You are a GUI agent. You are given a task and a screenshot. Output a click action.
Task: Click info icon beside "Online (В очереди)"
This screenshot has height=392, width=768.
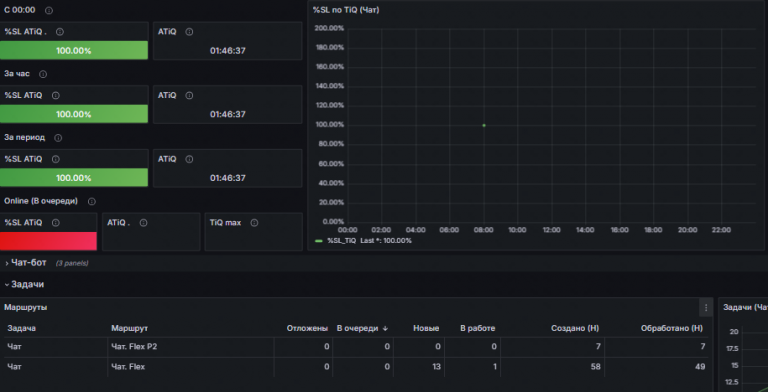point(92,201)
